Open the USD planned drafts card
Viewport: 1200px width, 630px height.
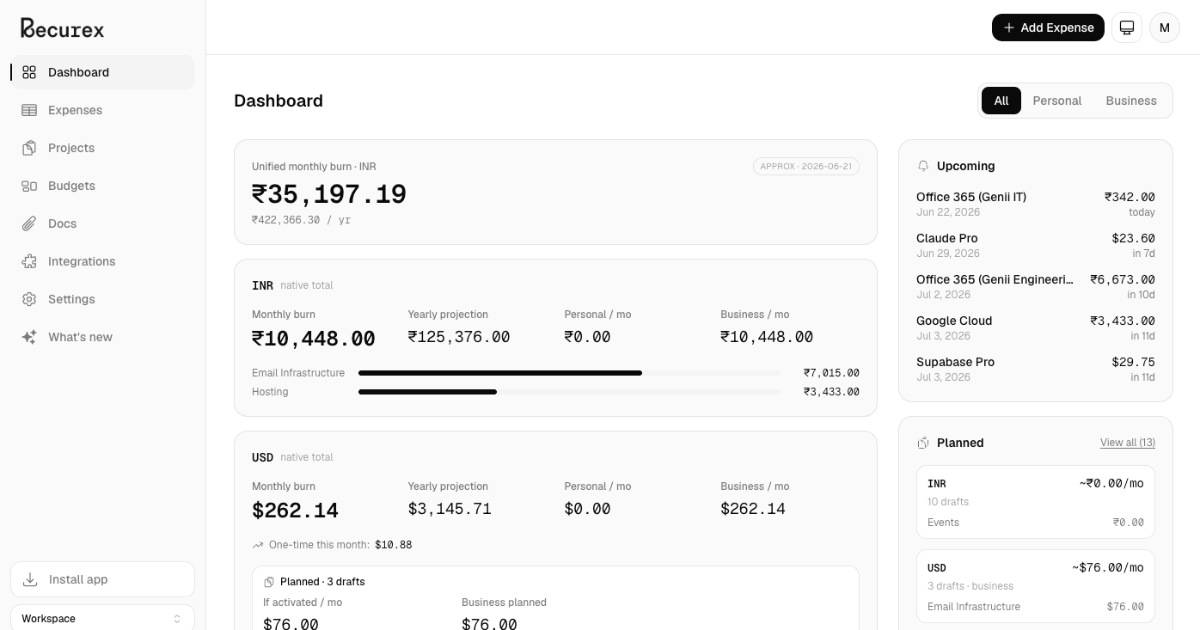click(x=1035, y=586)
